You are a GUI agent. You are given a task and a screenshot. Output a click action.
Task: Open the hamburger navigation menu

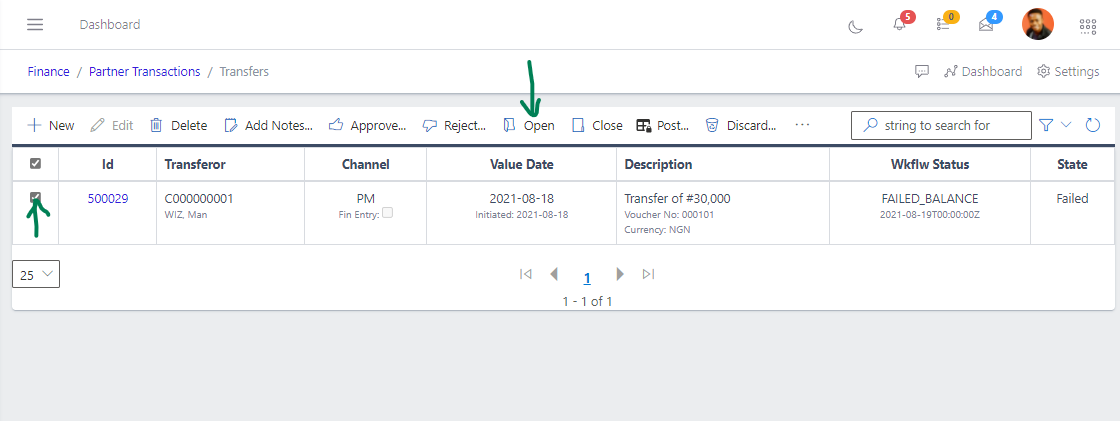35,24
